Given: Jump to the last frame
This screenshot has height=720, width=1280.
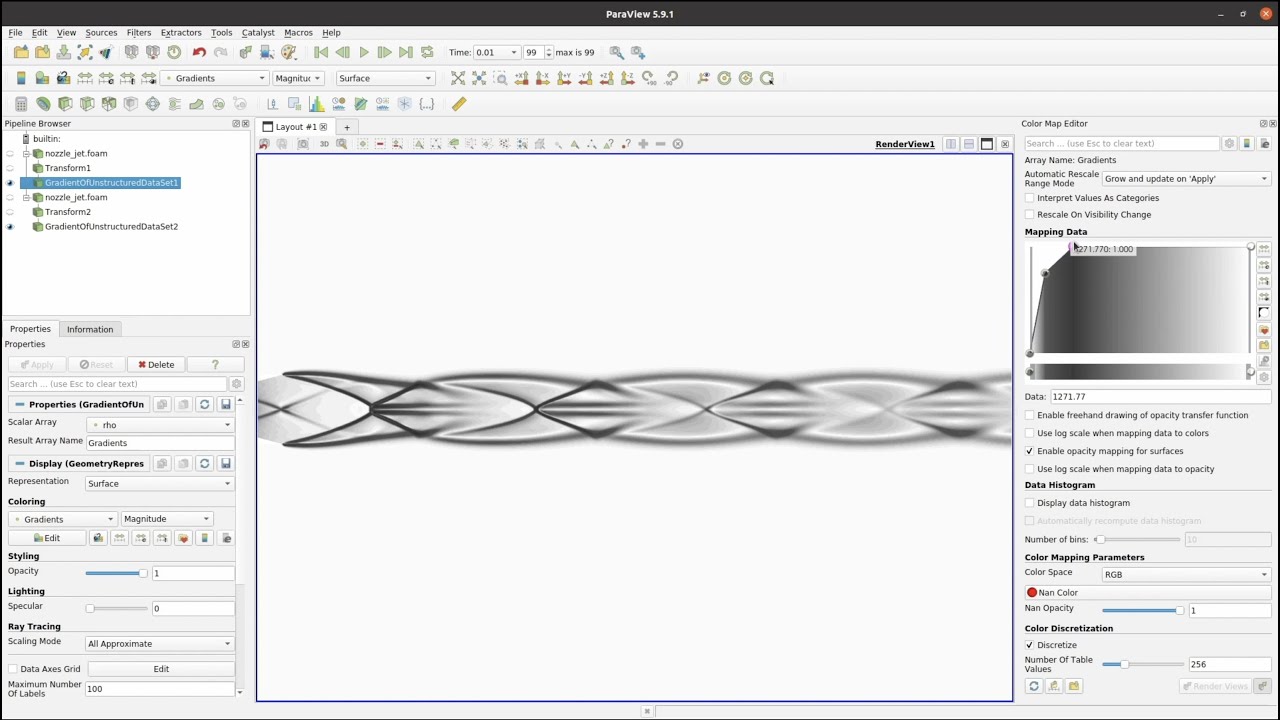Looking at the screenshot, I should tap(406, 52).
